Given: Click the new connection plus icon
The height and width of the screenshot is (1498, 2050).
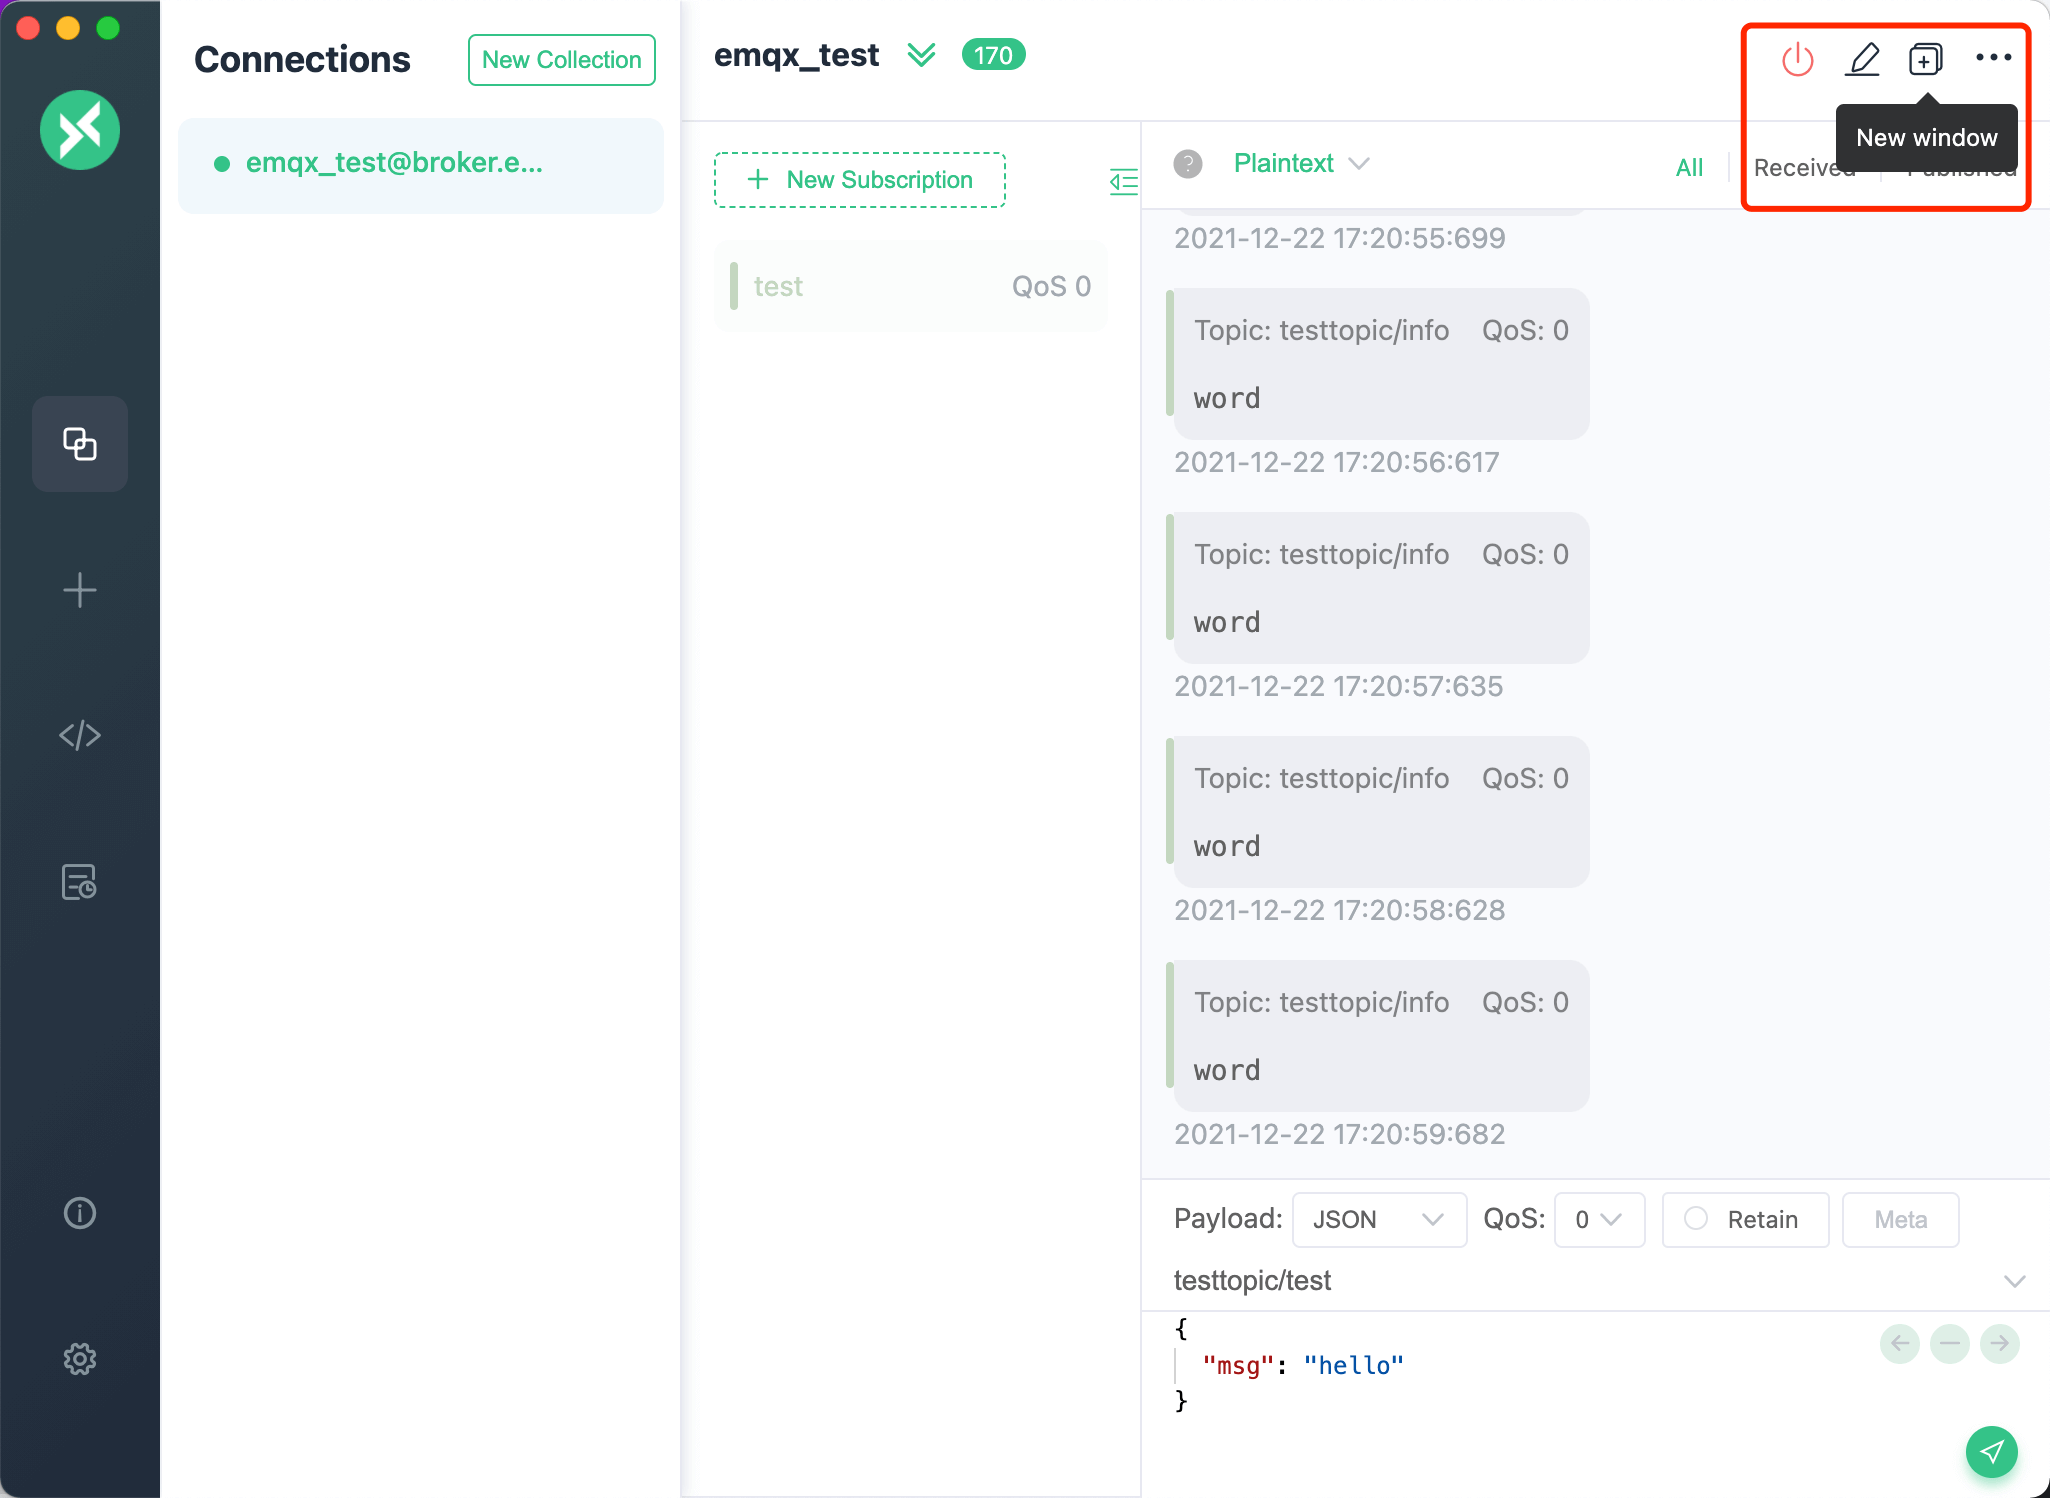Looking at the screenshot, I should pyautogui.click(x=80, y=590).
